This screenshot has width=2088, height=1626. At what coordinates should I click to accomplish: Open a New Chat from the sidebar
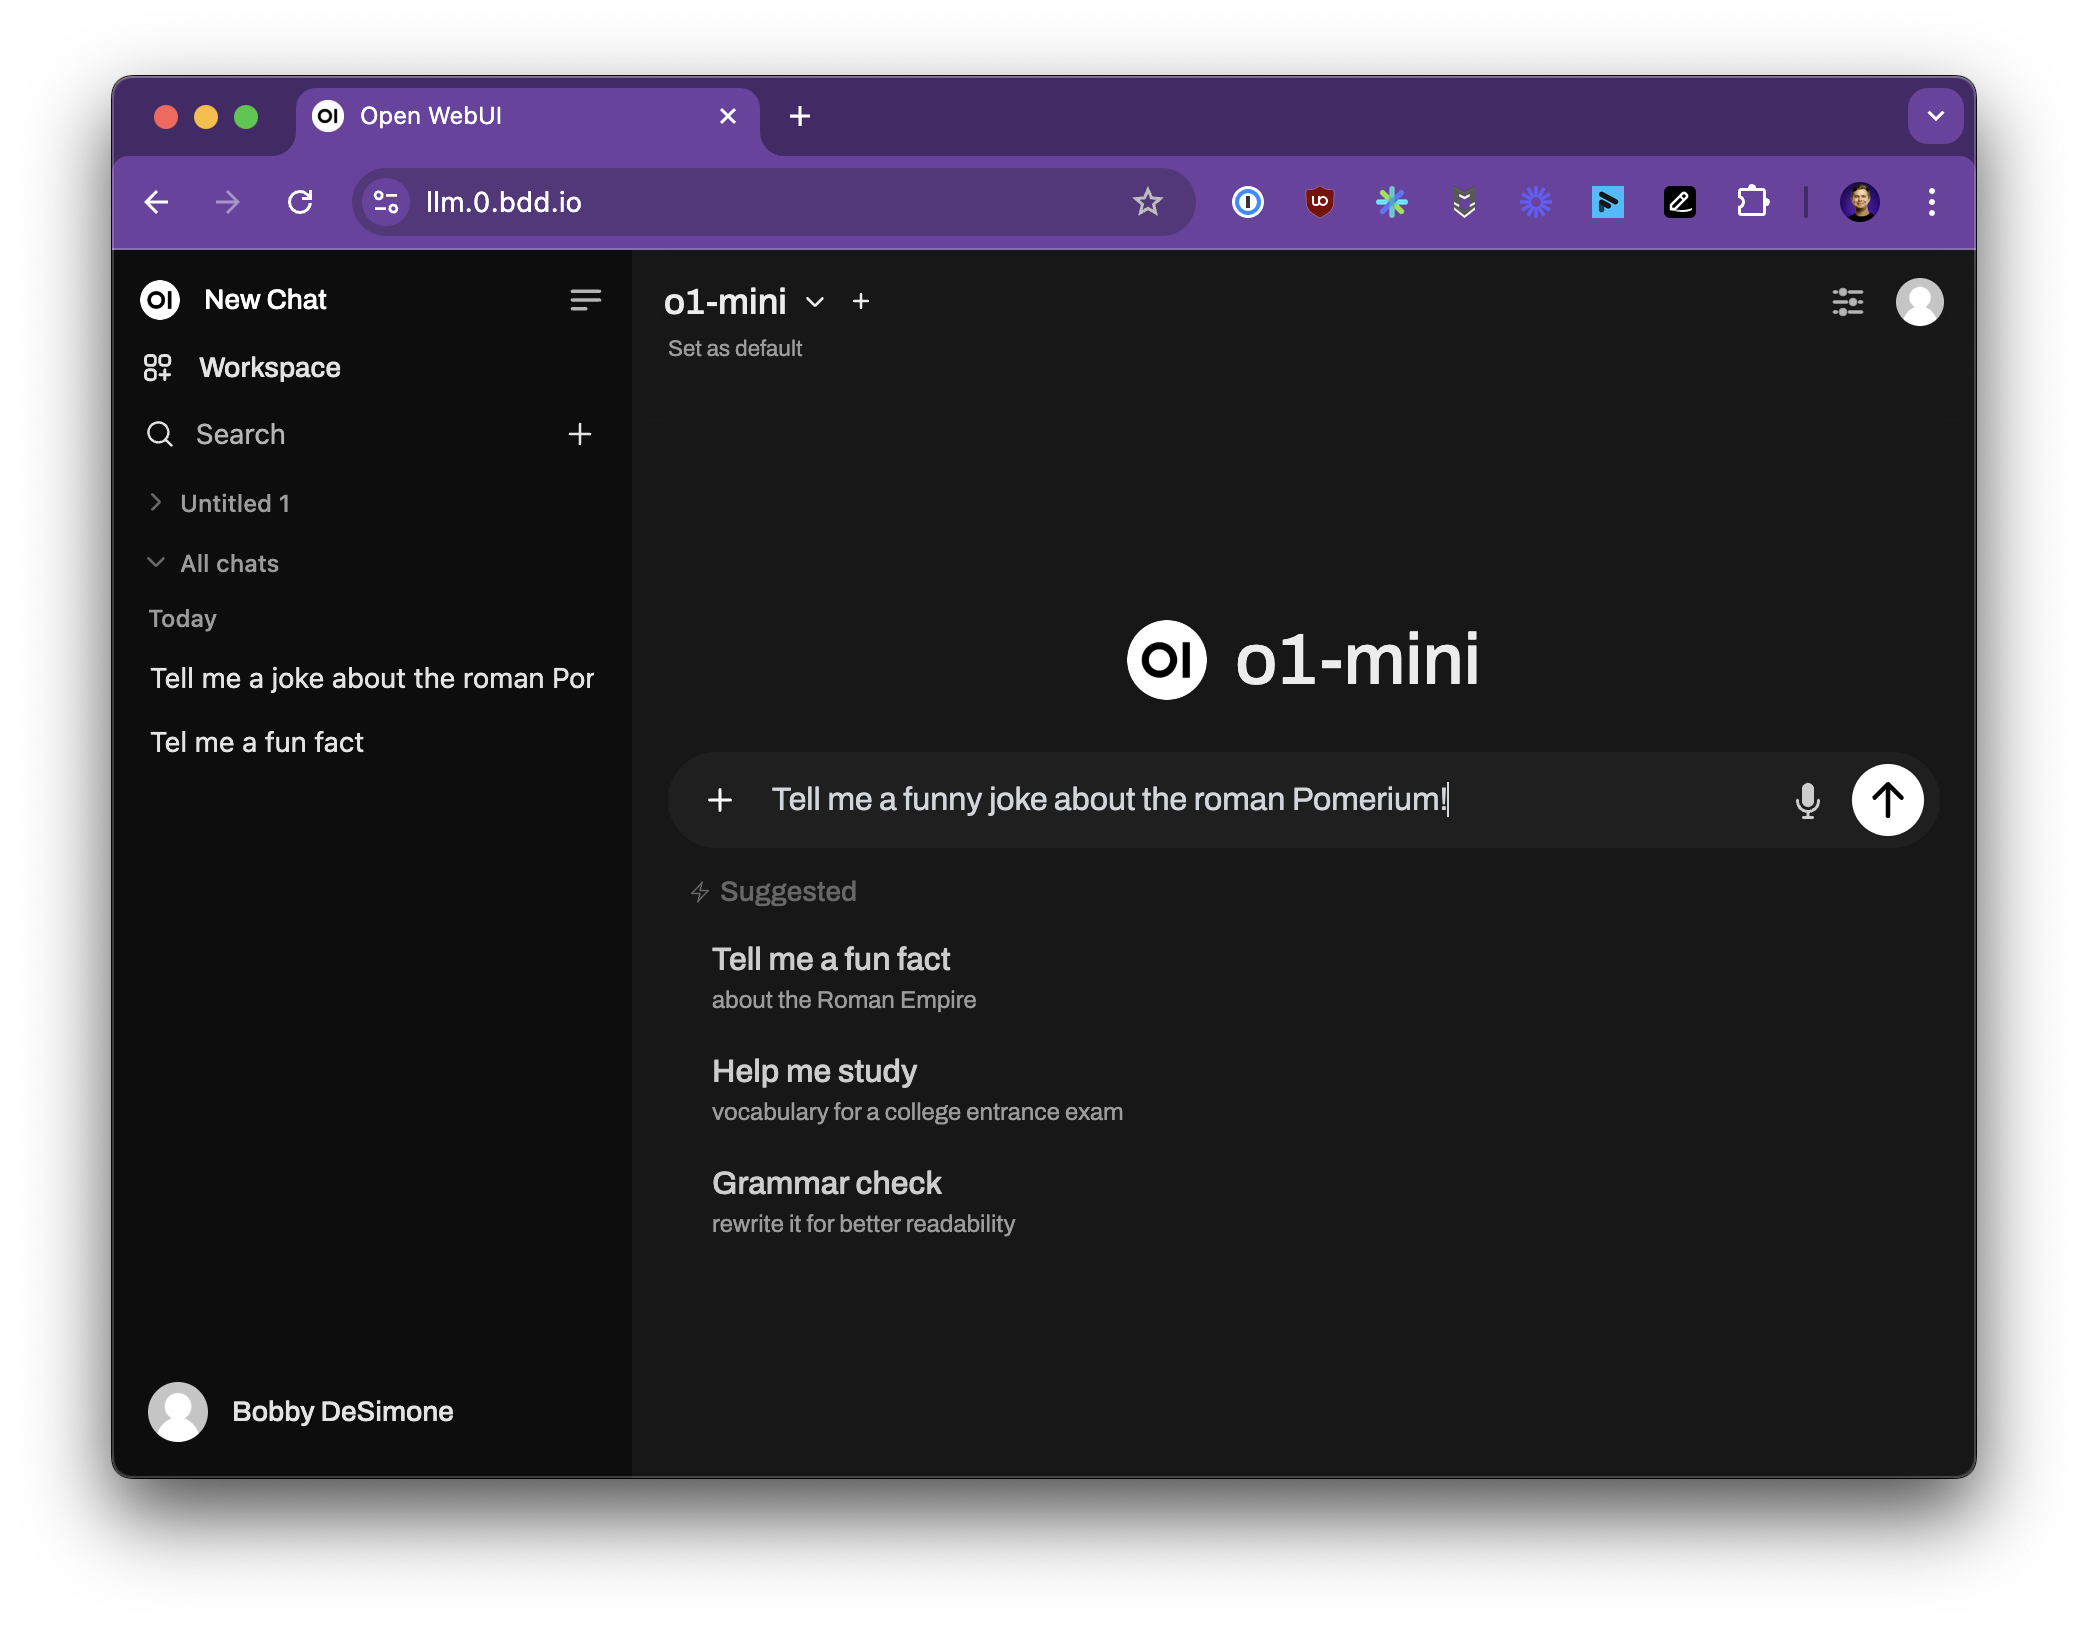click(265, 299)
